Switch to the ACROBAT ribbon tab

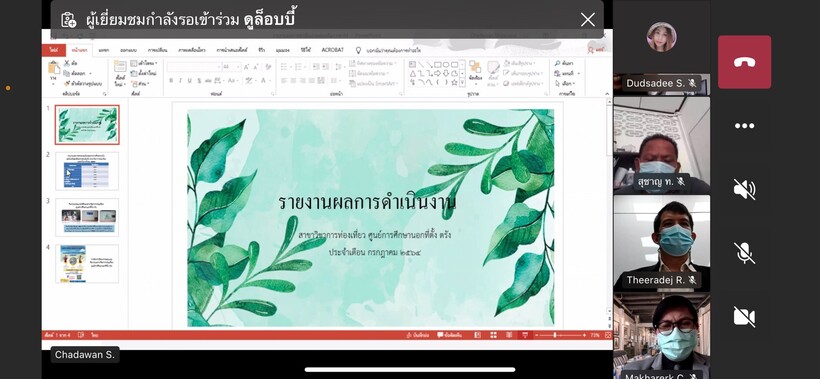click(333, 50)
